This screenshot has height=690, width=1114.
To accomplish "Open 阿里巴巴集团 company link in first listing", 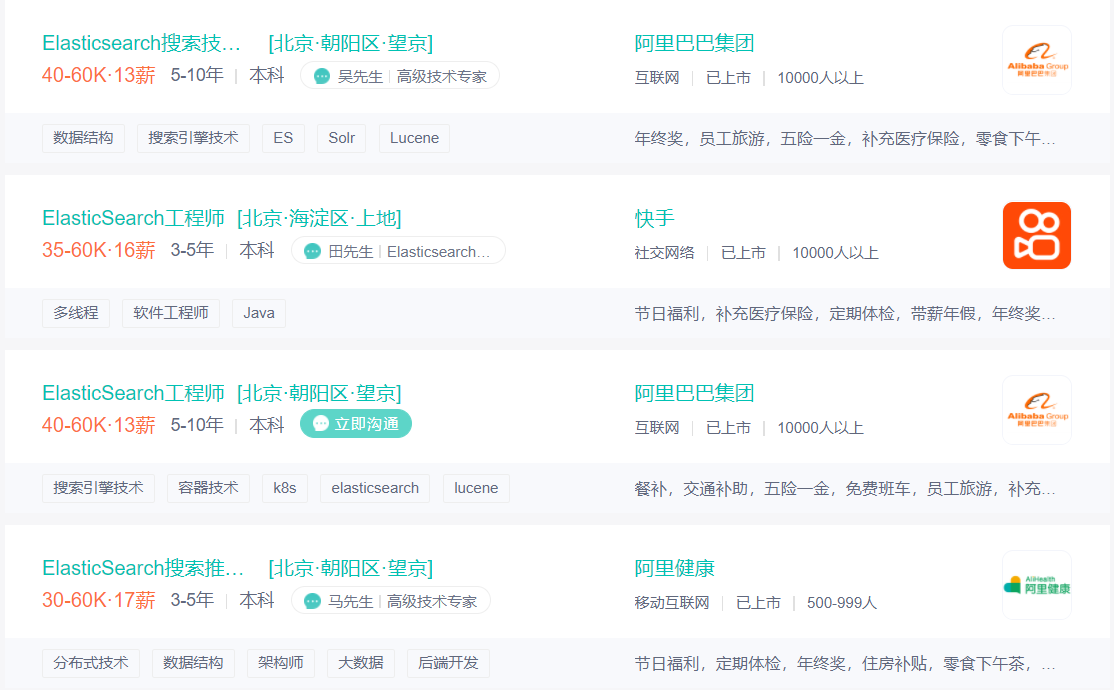I will [694, 43].
